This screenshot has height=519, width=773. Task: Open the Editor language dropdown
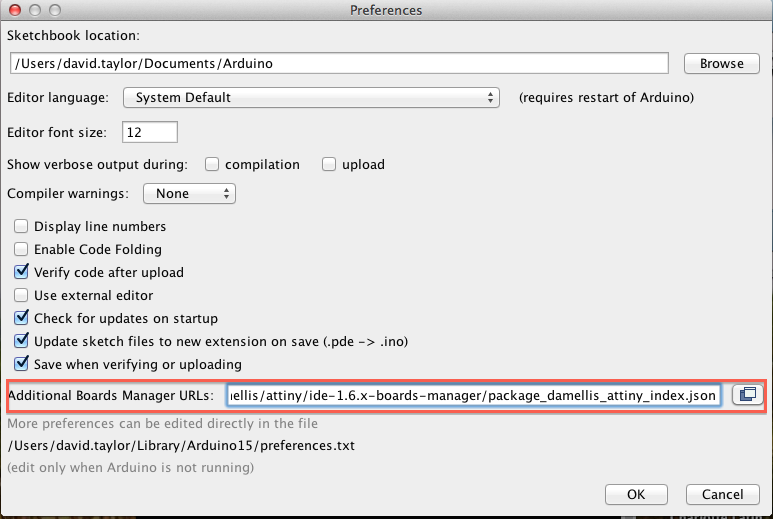[311, 98]
